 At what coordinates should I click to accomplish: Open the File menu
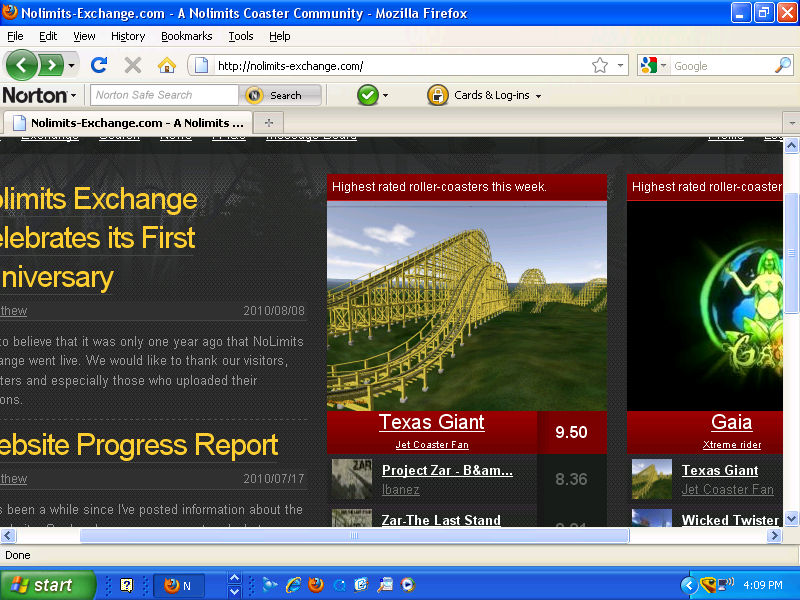click(15, 36)
